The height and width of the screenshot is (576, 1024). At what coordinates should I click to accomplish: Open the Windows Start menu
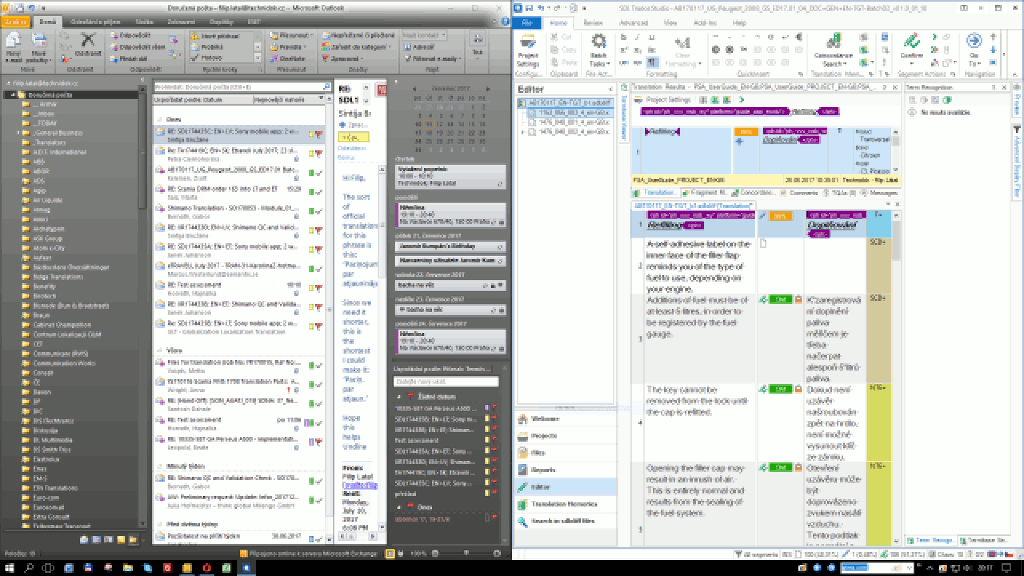click(10, 568)
